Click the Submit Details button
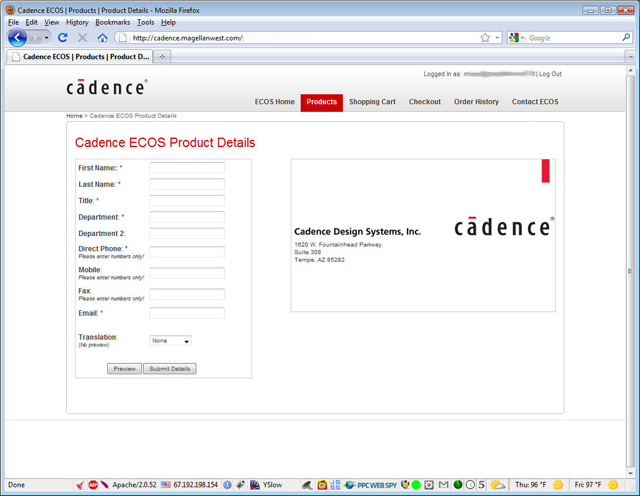 click(170, 369)
